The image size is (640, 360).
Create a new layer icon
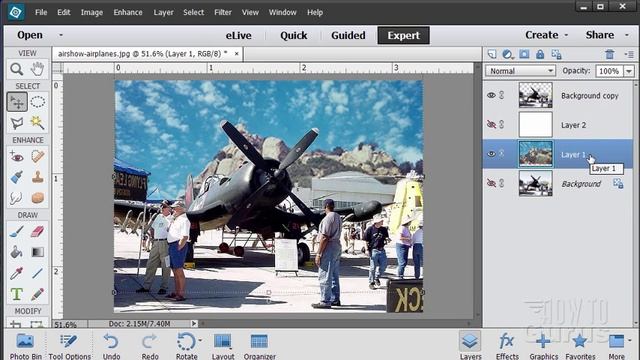tap(492, 54)
